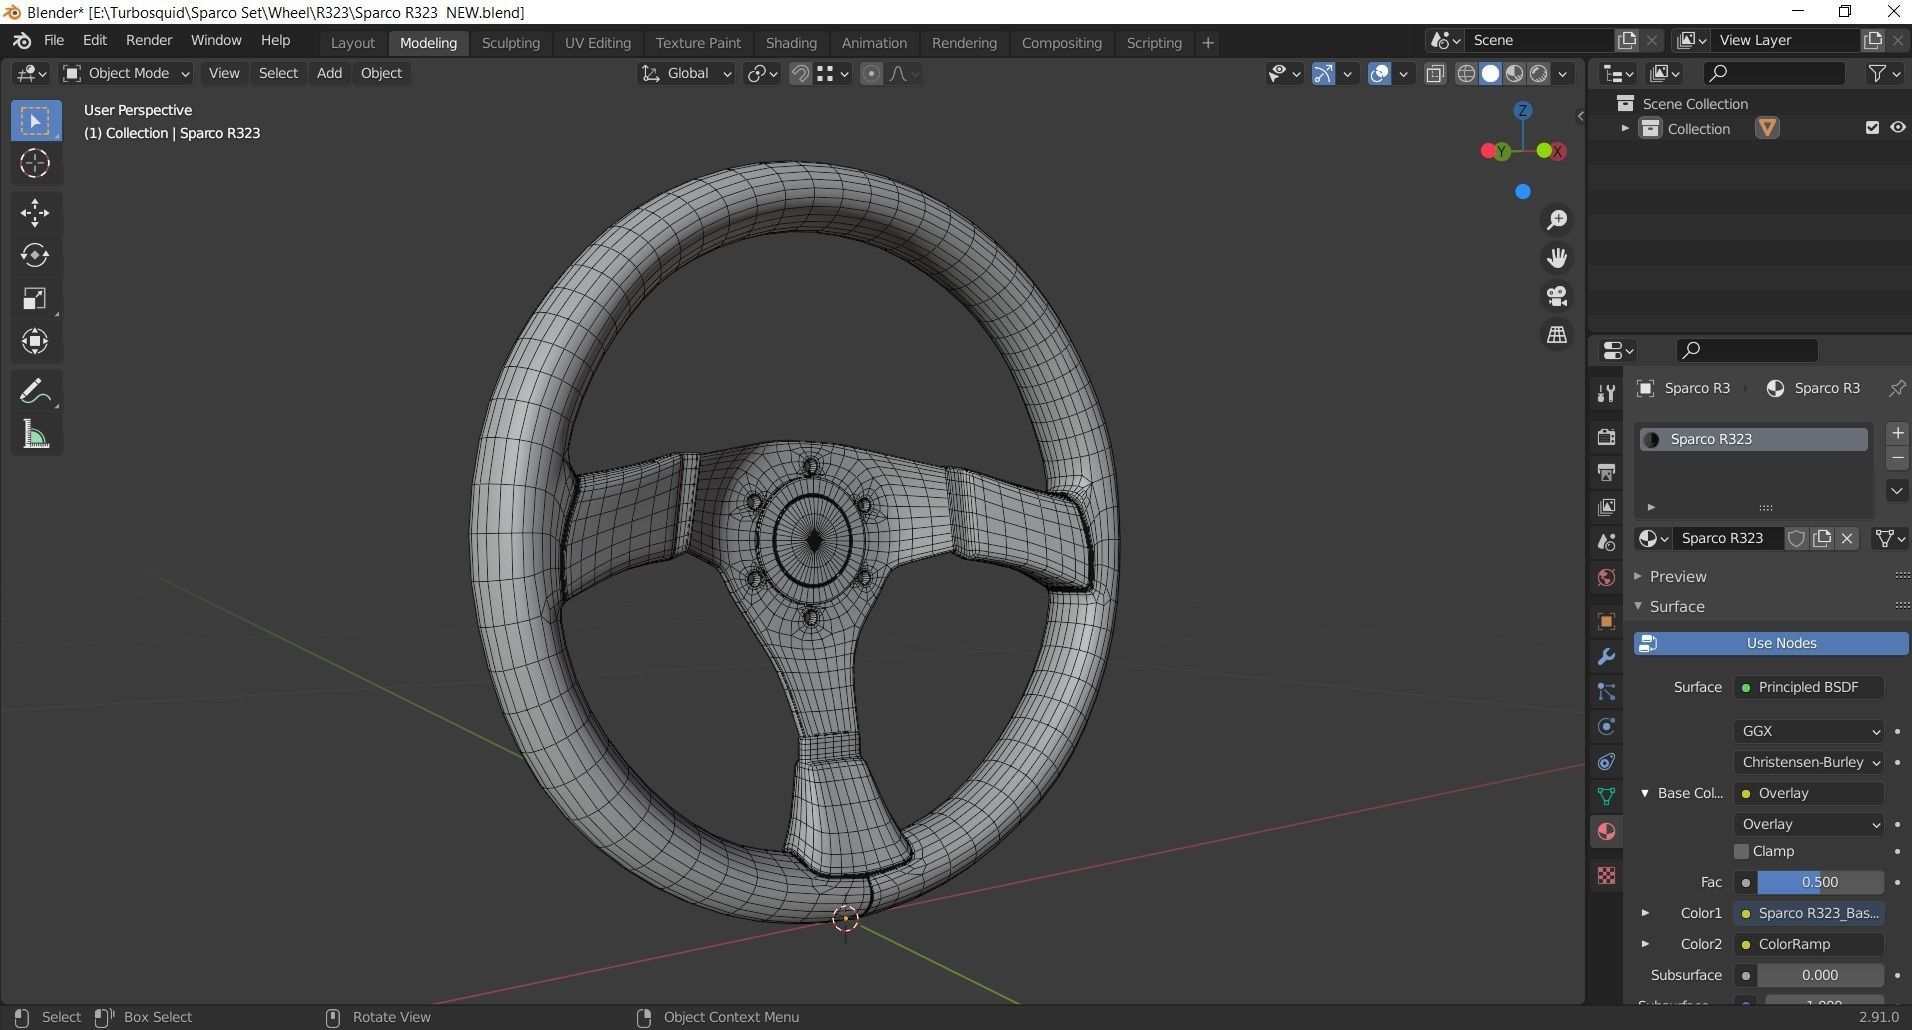Switch to rendered viewport shading

(1539, 73)
